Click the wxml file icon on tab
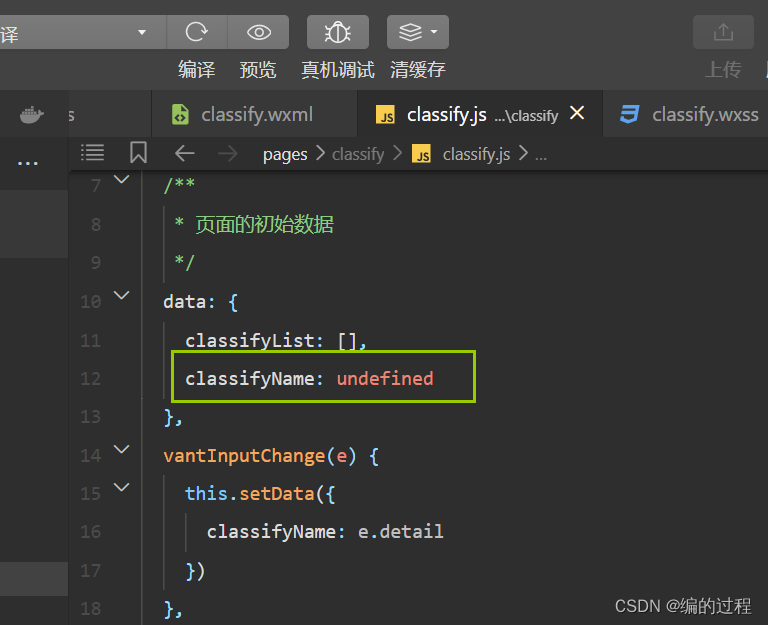This screenshot has width=768, height=625. (180, 115)
